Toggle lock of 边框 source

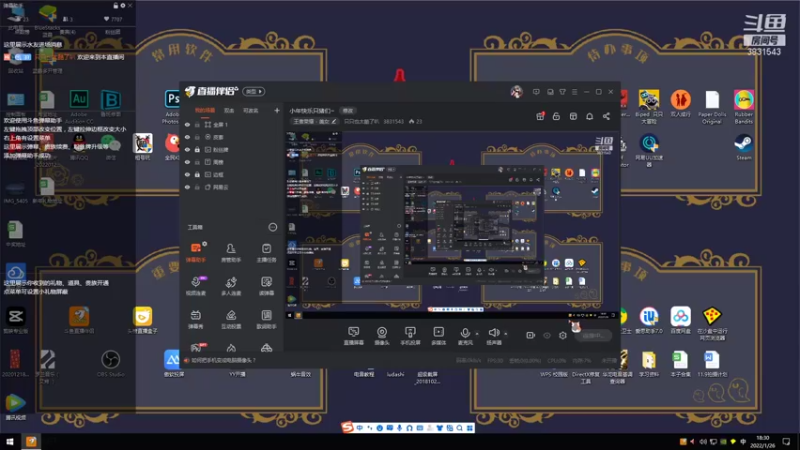[x=197, y=174]
